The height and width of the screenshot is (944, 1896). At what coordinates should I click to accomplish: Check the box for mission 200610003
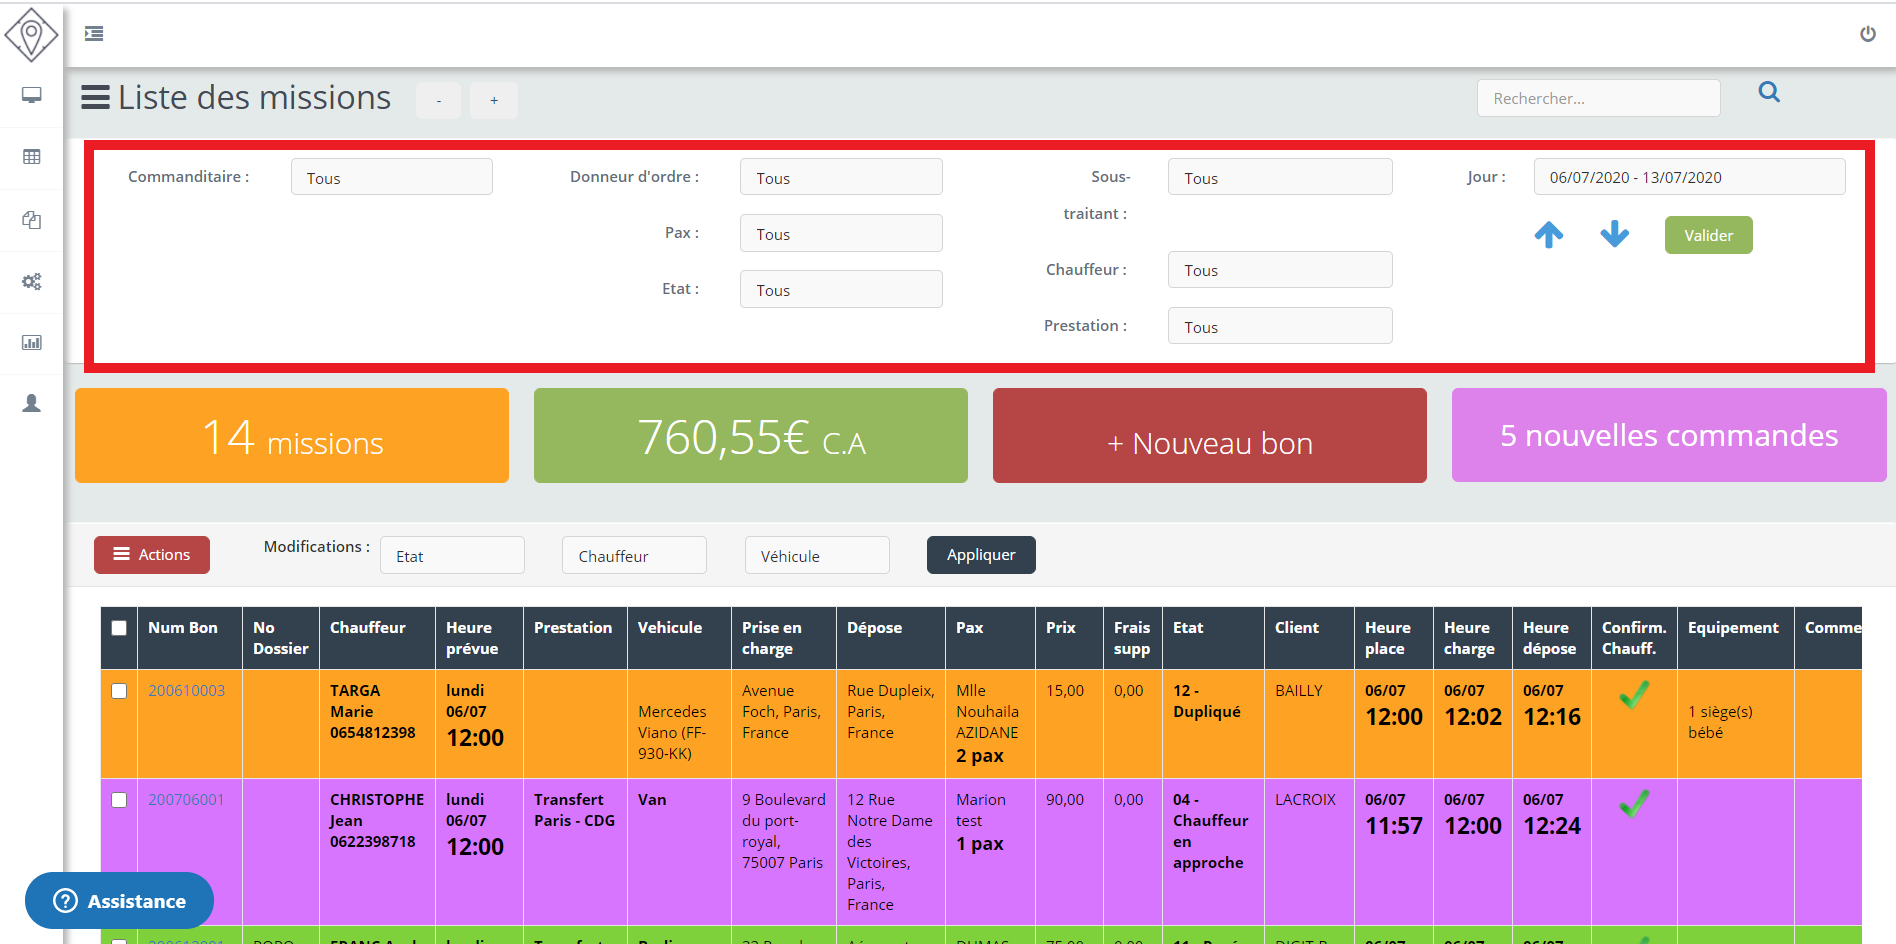tap(119, 691)
